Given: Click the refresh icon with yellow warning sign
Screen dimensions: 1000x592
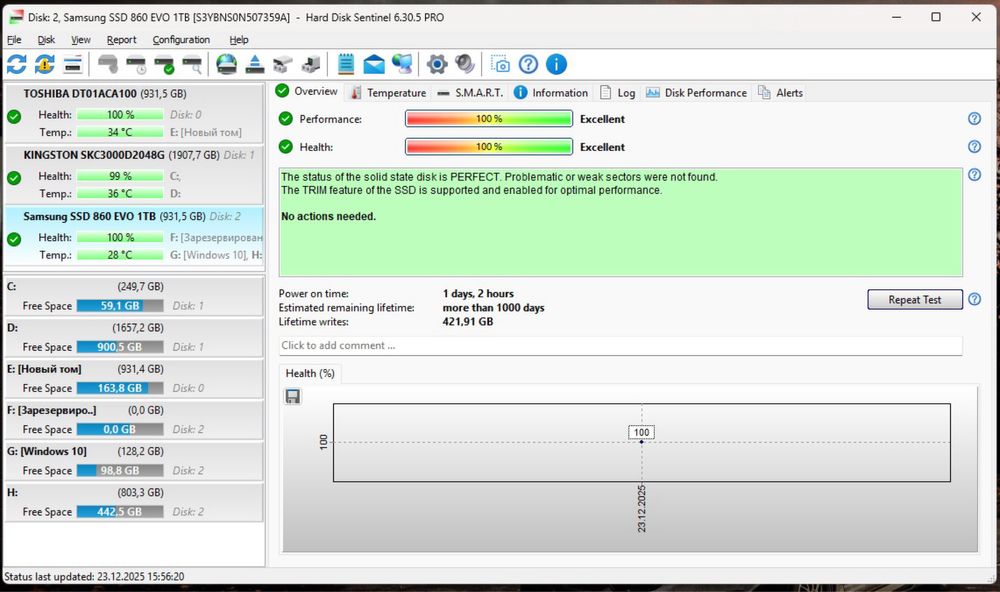Looking at the screenshot, I should [x=45, y=64].
